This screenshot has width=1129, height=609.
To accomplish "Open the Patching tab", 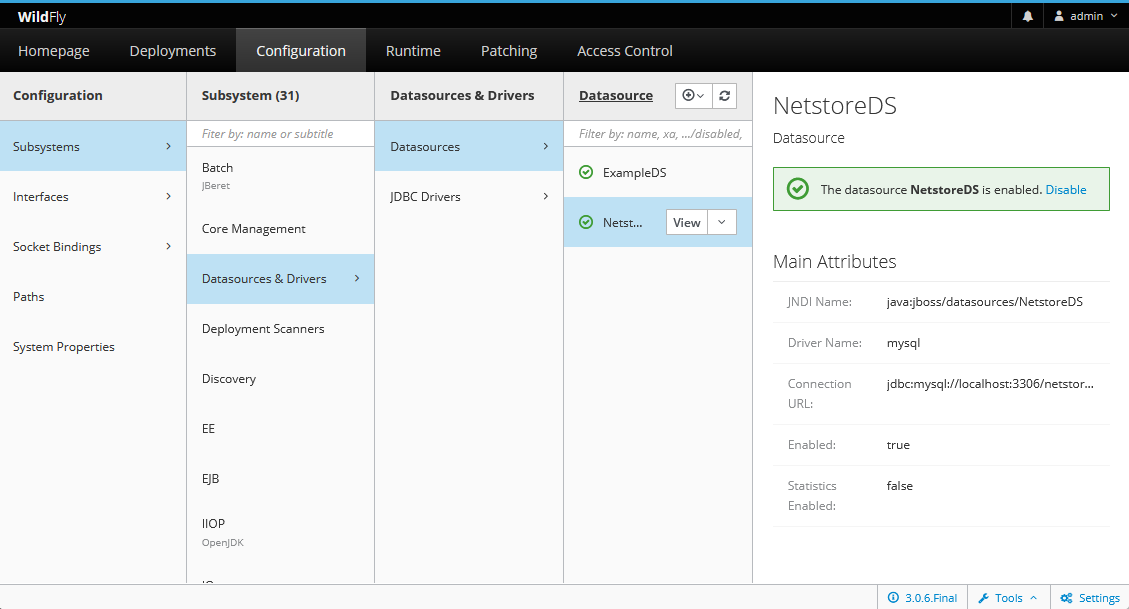I will coord(509,51).
